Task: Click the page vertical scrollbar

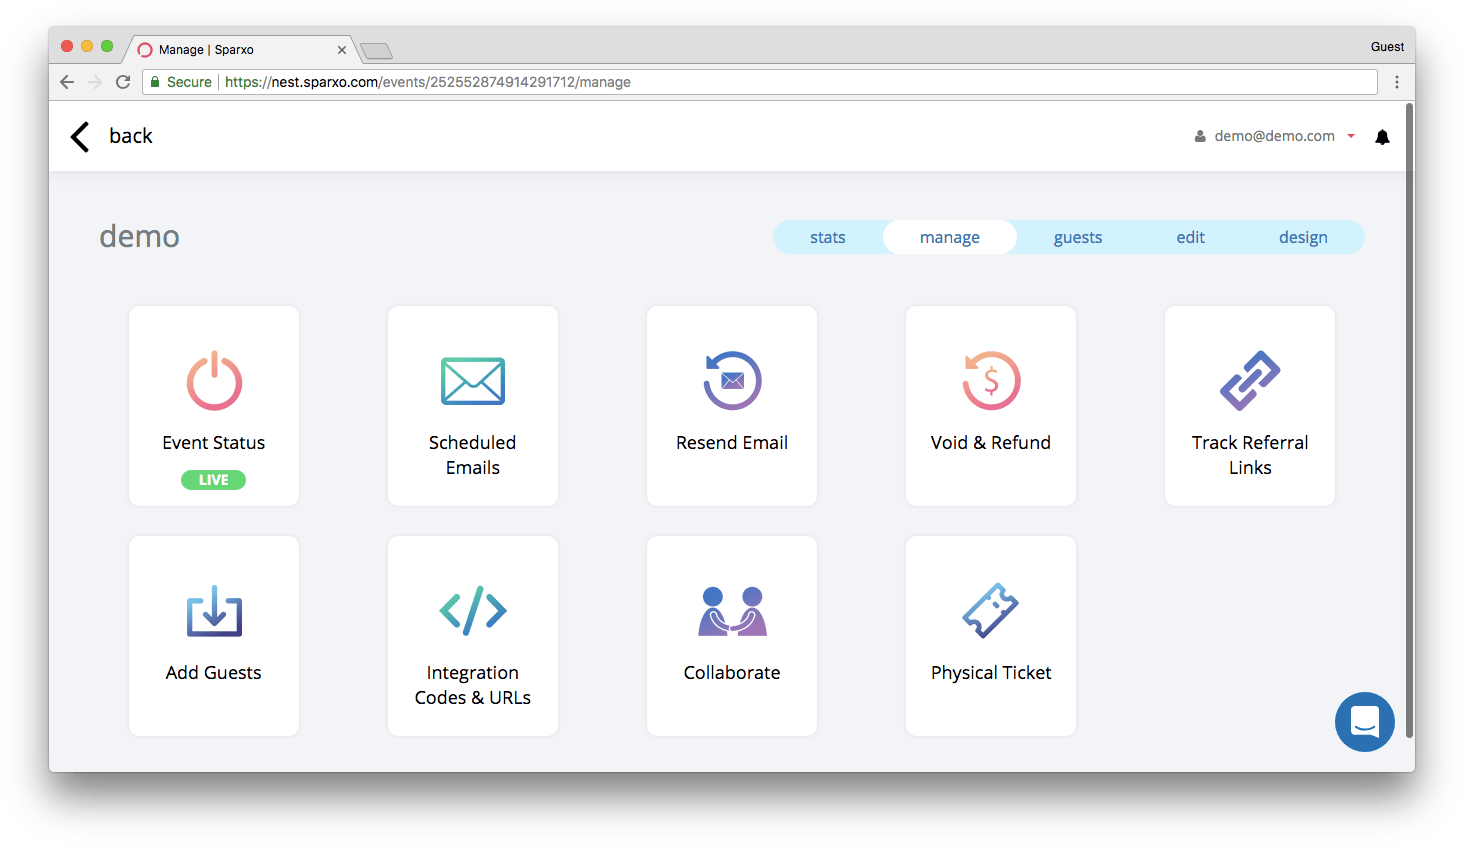Action: (x=1409, y=420)
